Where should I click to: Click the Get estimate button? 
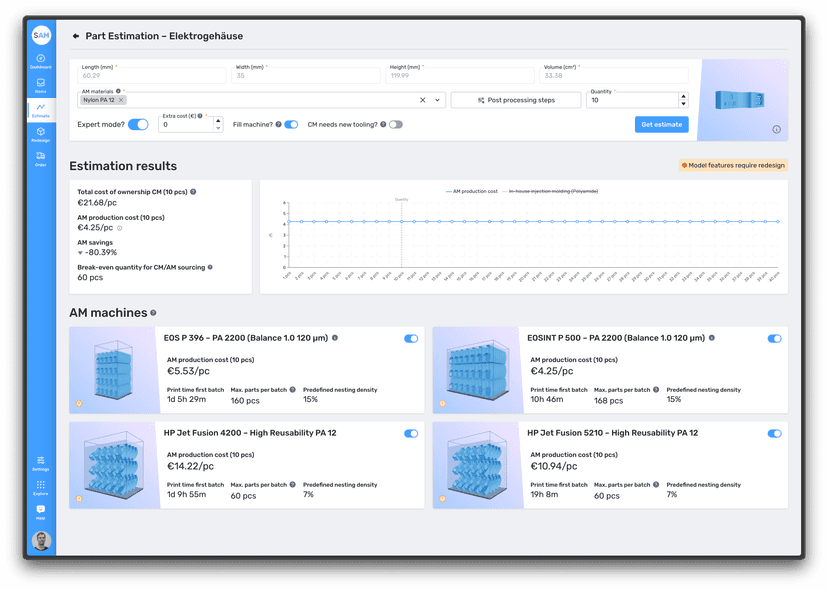tap(662, 125)
